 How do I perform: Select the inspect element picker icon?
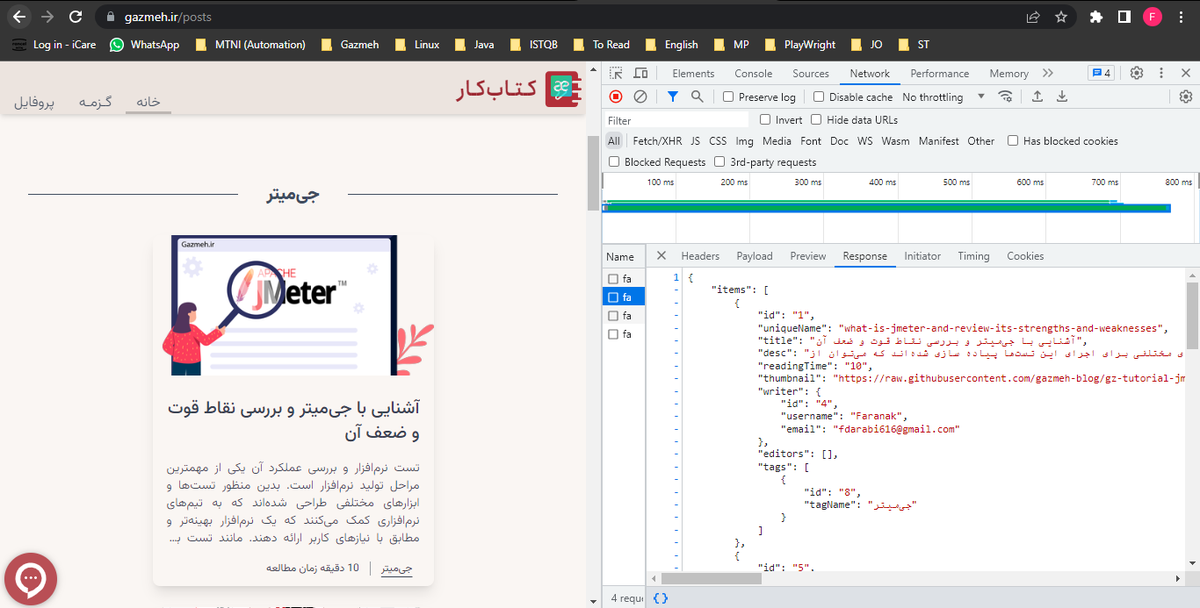pos(617,73)
